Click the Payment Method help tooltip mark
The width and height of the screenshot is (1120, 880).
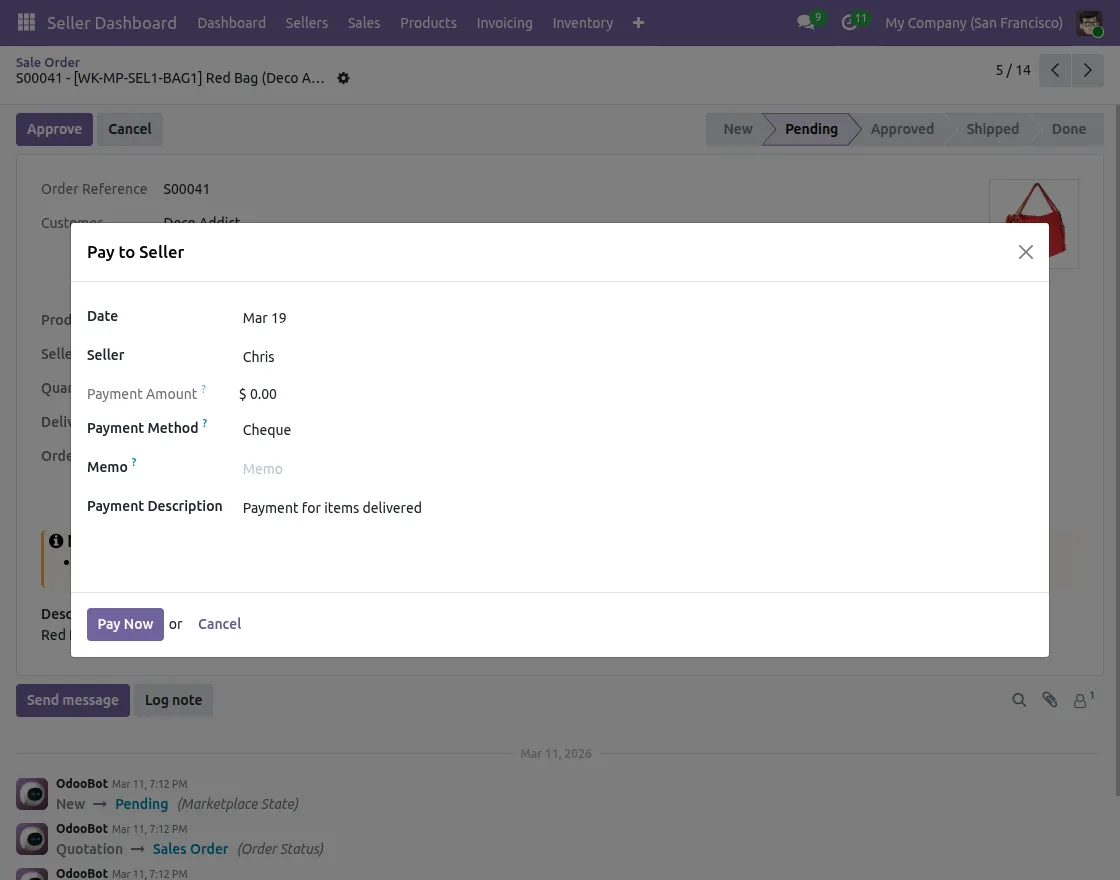[205, 424]
